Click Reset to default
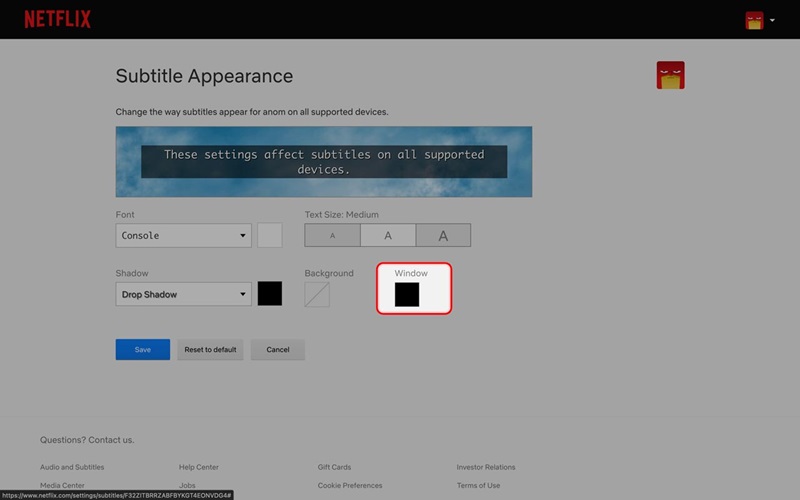The image size is (800, 500). tap(210, 350)
